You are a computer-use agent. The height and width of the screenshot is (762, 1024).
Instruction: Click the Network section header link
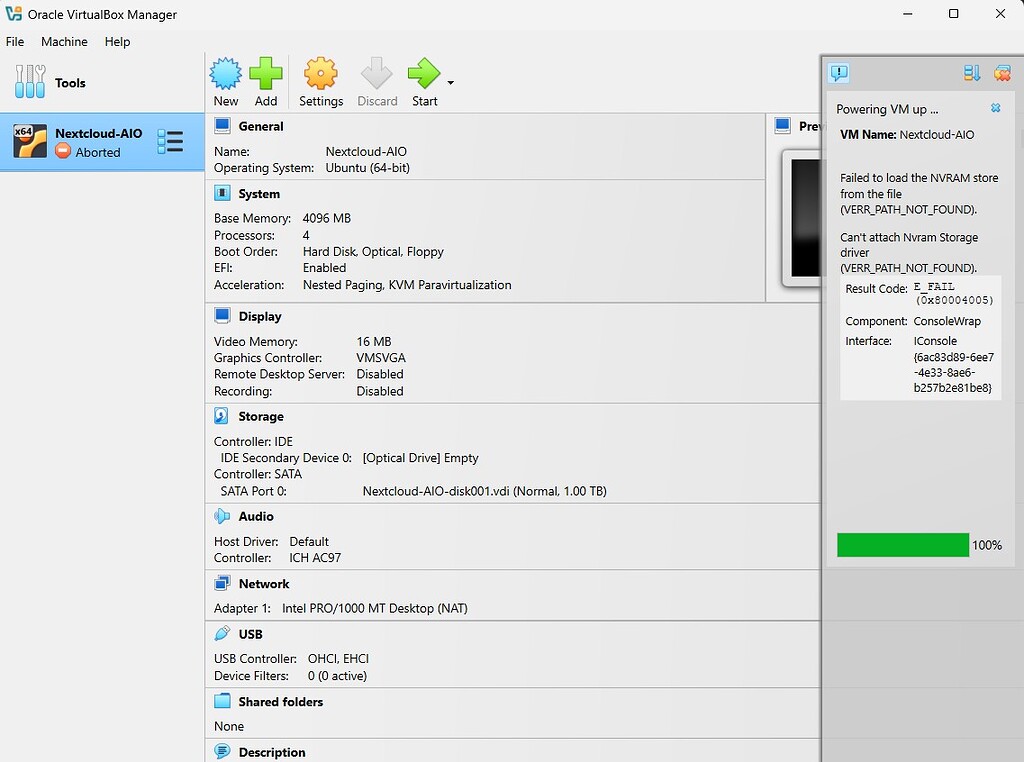click(264, 584)
